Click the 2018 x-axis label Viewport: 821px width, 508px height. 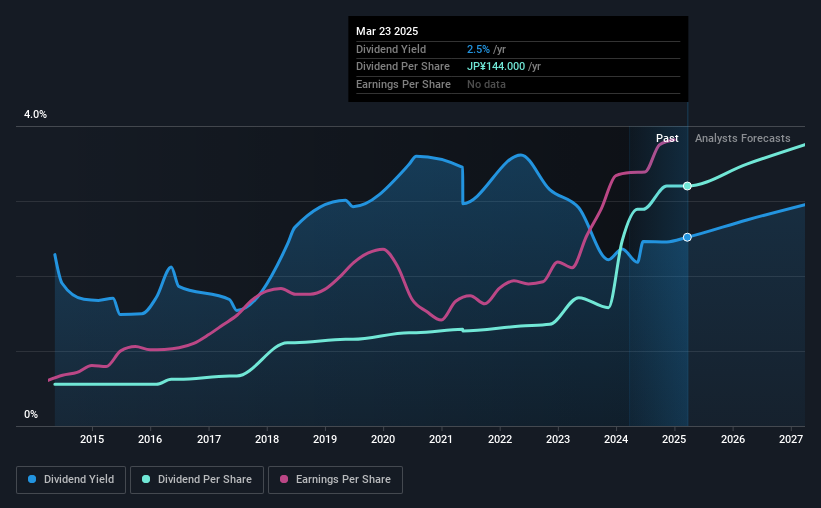coord(267,439)
